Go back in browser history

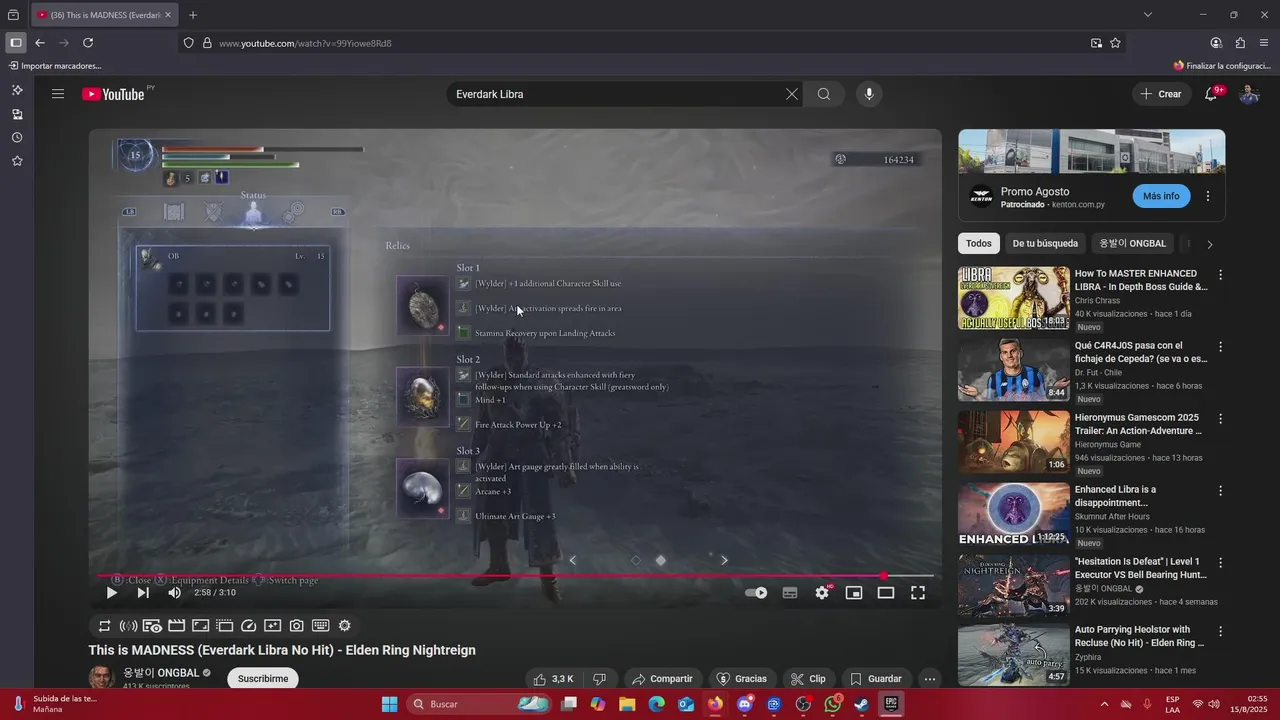coord(40,43)
